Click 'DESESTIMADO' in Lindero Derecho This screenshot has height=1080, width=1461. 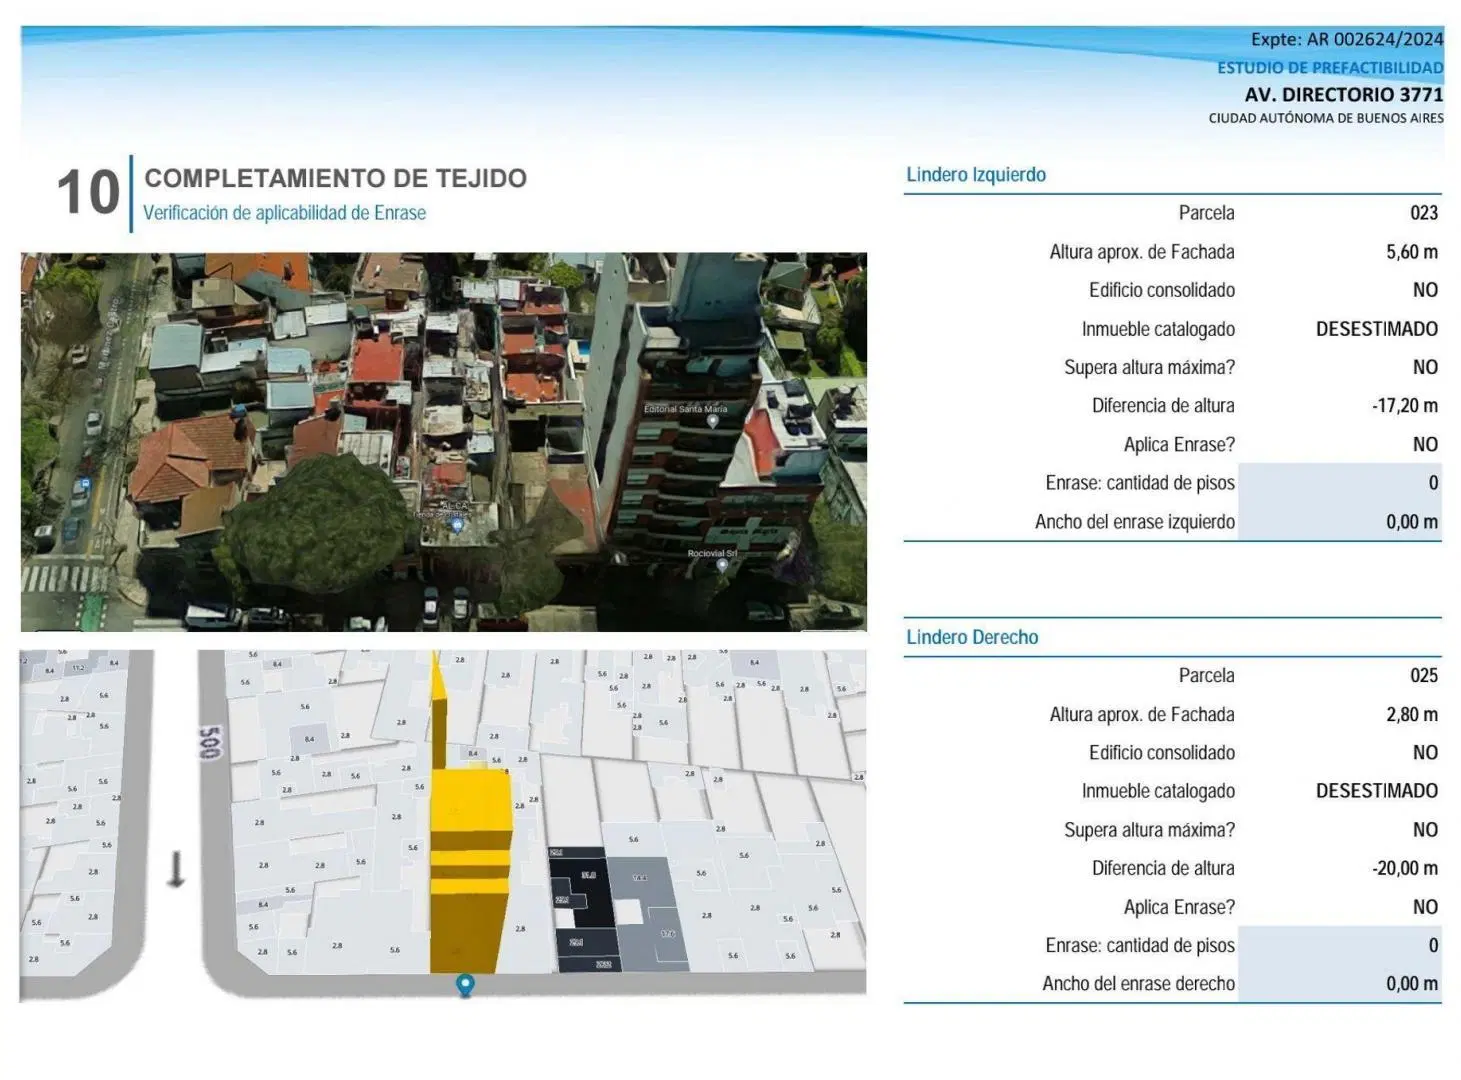tap(1377, 791)
